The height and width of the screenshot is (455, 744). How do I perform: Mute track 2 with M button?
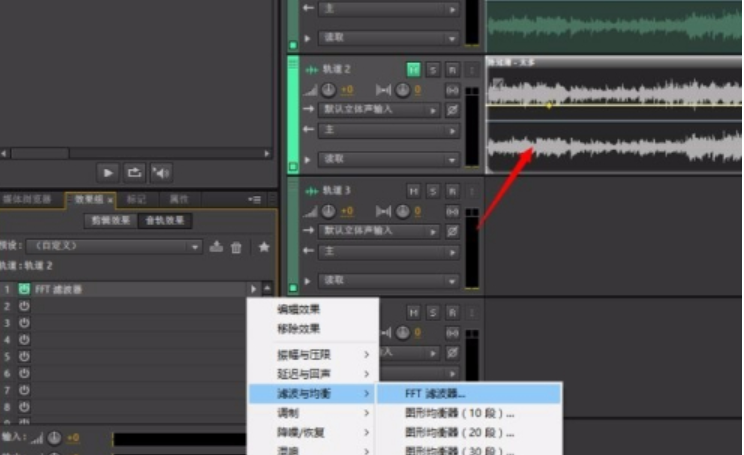(x=413, y=70)
